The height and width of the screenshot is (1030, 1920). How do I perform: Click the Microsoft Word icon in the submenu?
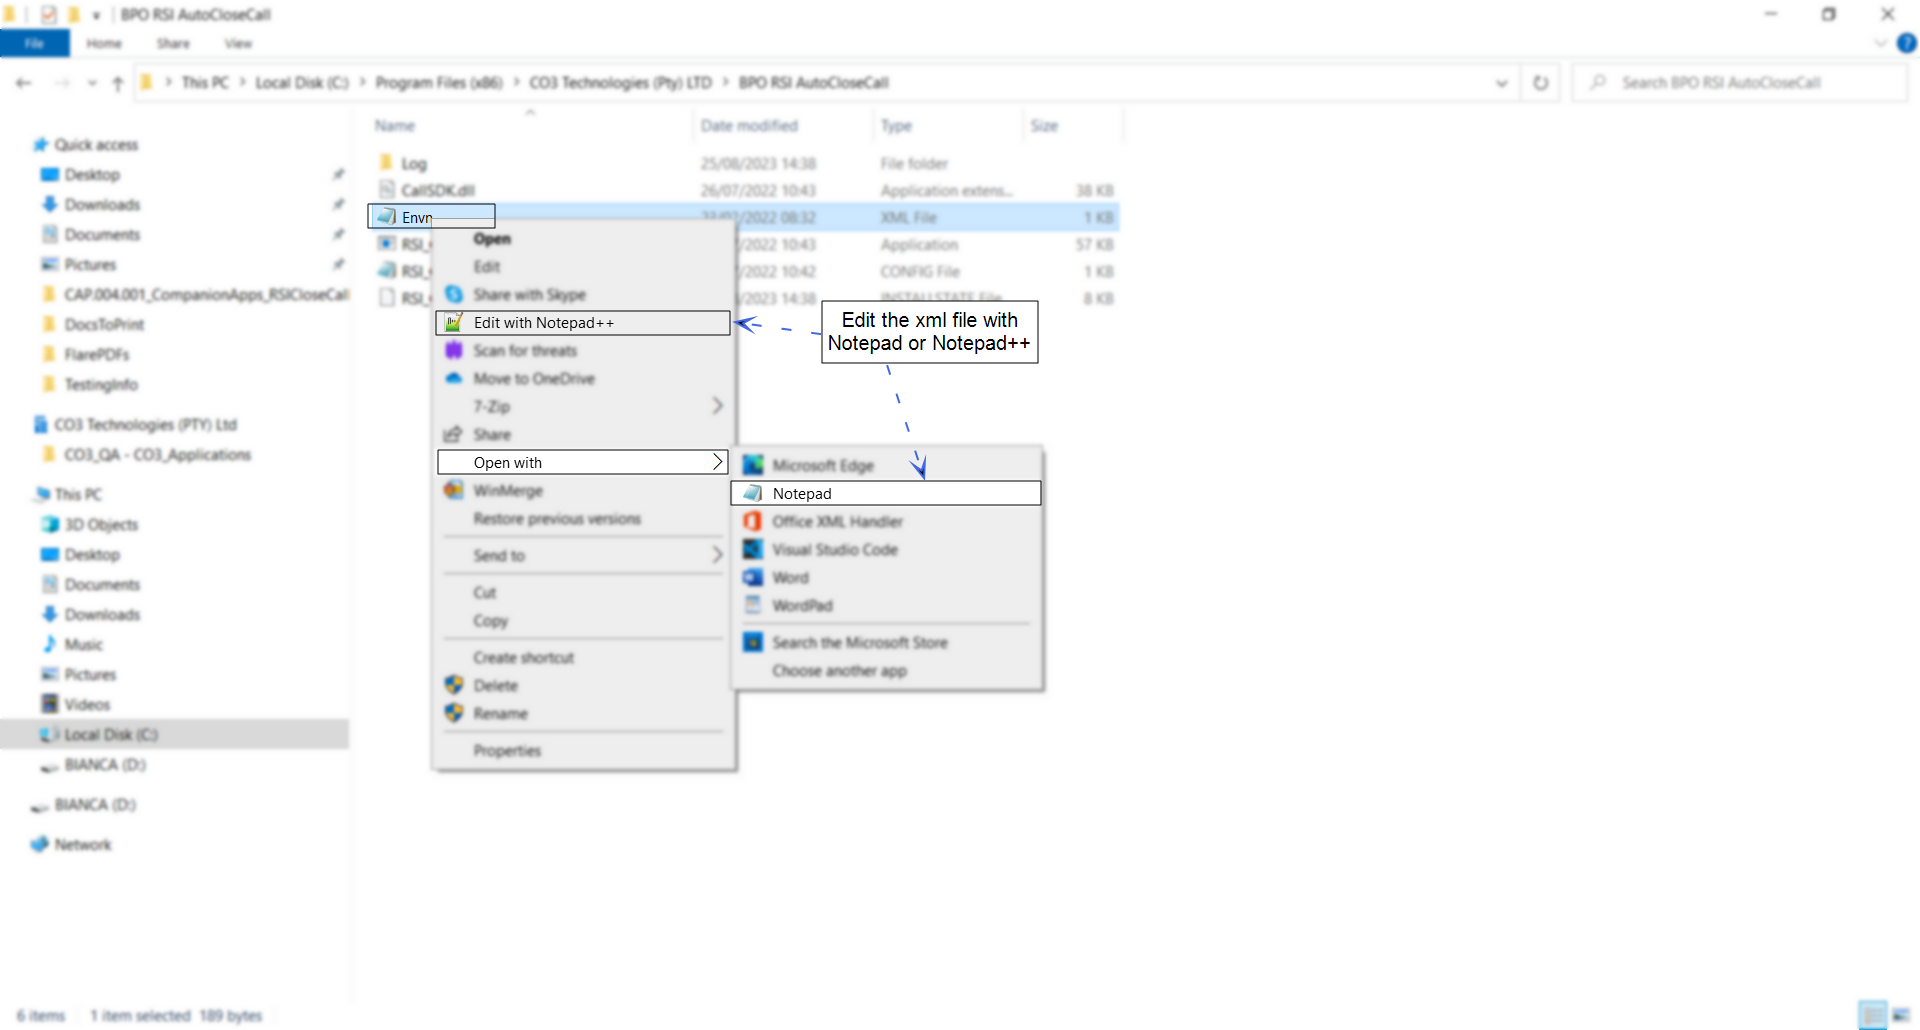[x=753, y=577]
